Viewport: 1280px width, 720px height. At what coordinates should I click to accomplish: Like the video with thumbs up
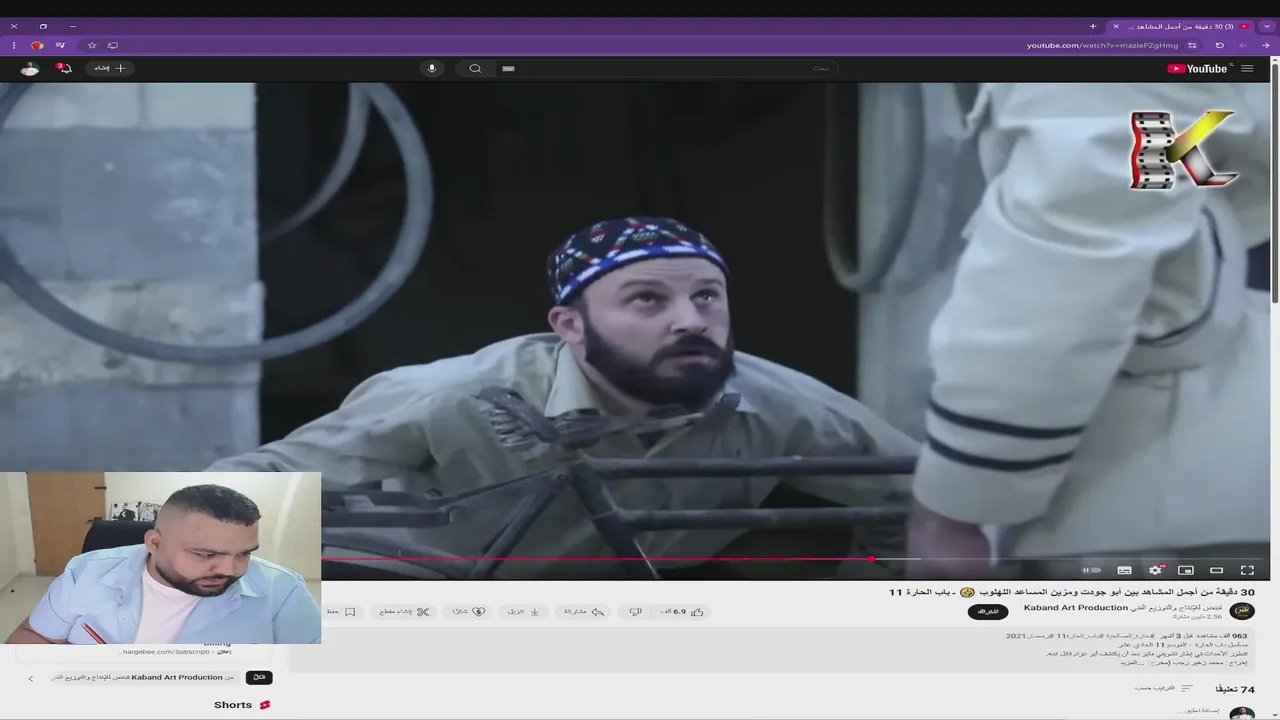tap(697, 612)
